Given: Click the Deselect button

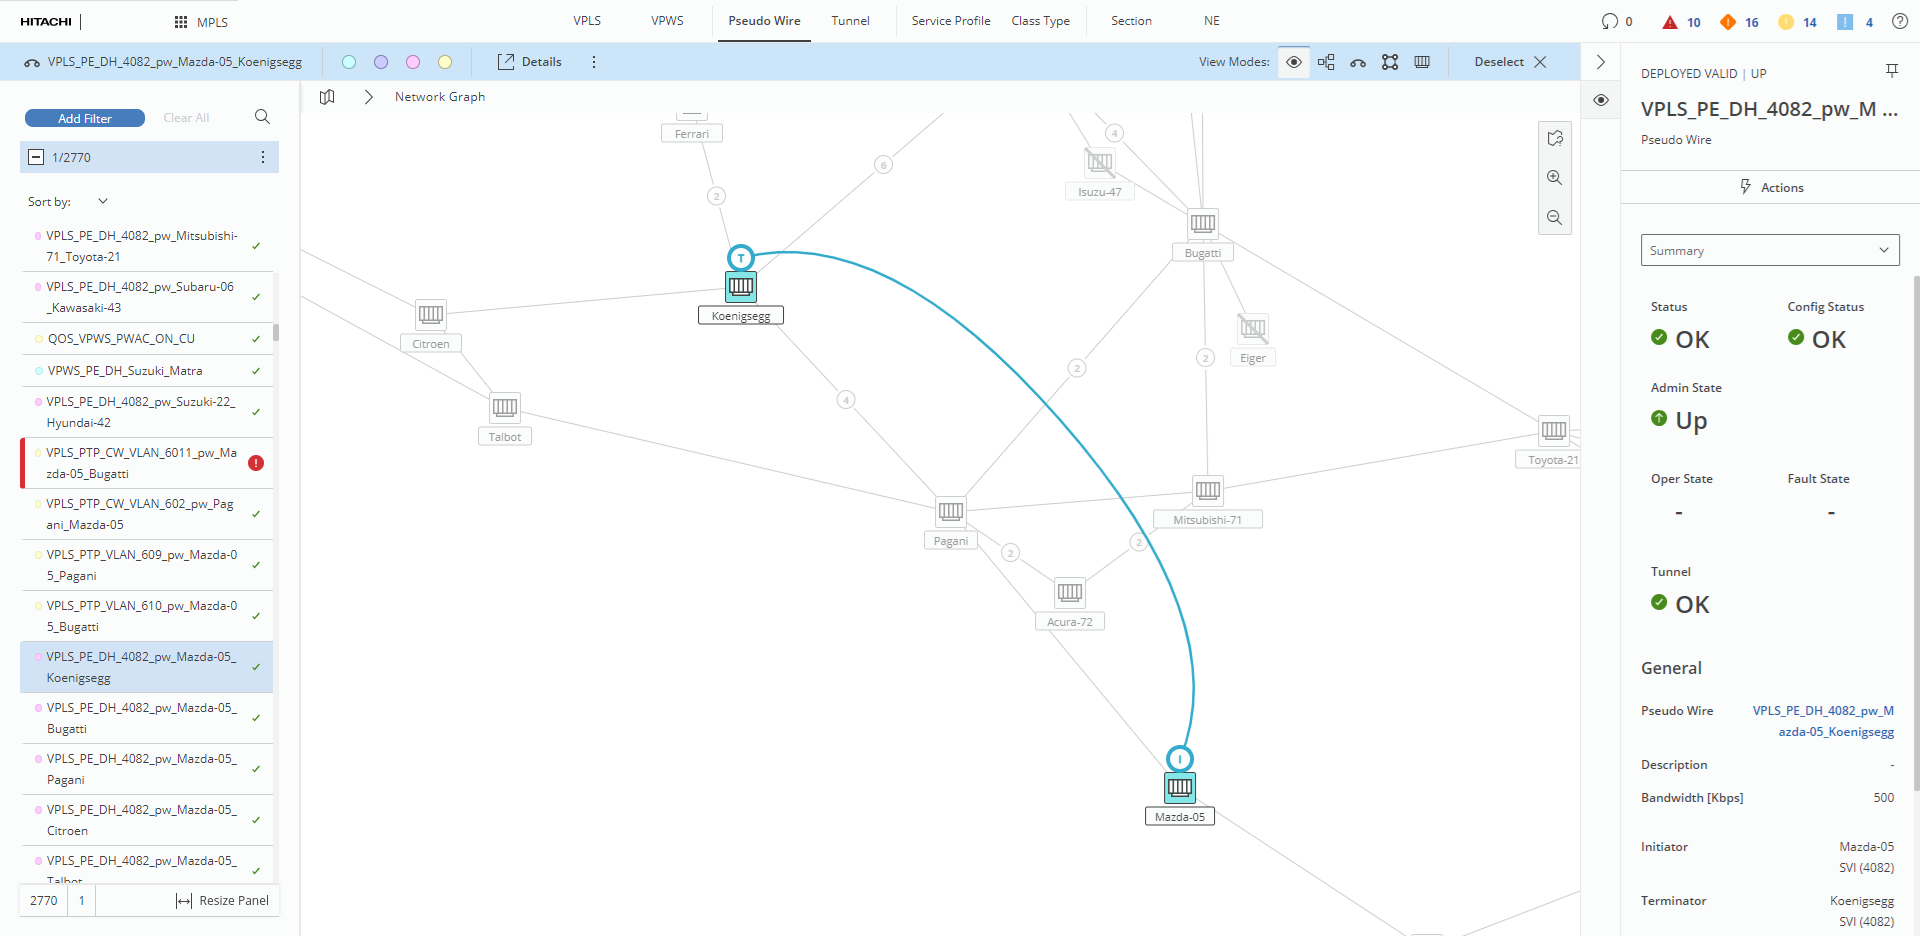Looking at the screenshot, I should point(1510,62).
